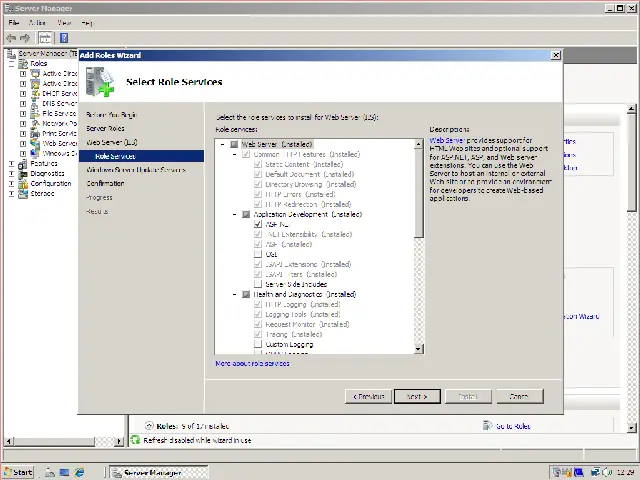Check the Server Side Includes checkbox

(x=258, y=284)
